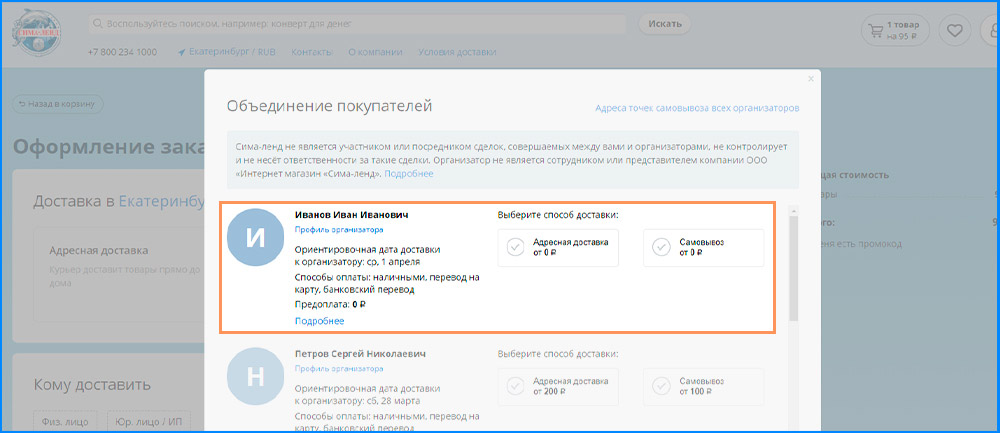1000x433 pixels.
Task: Click the search magnifier icon
Action: coord(97,24)
